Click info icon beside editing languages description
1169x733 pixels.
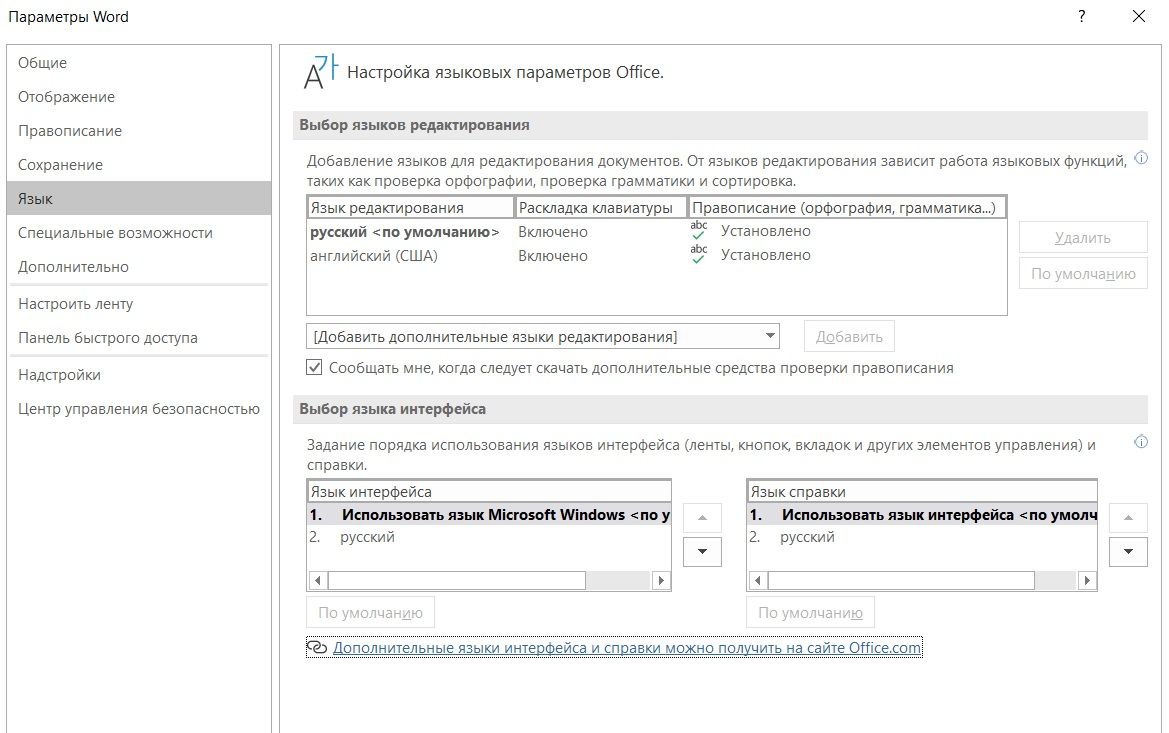(1141, 158)
